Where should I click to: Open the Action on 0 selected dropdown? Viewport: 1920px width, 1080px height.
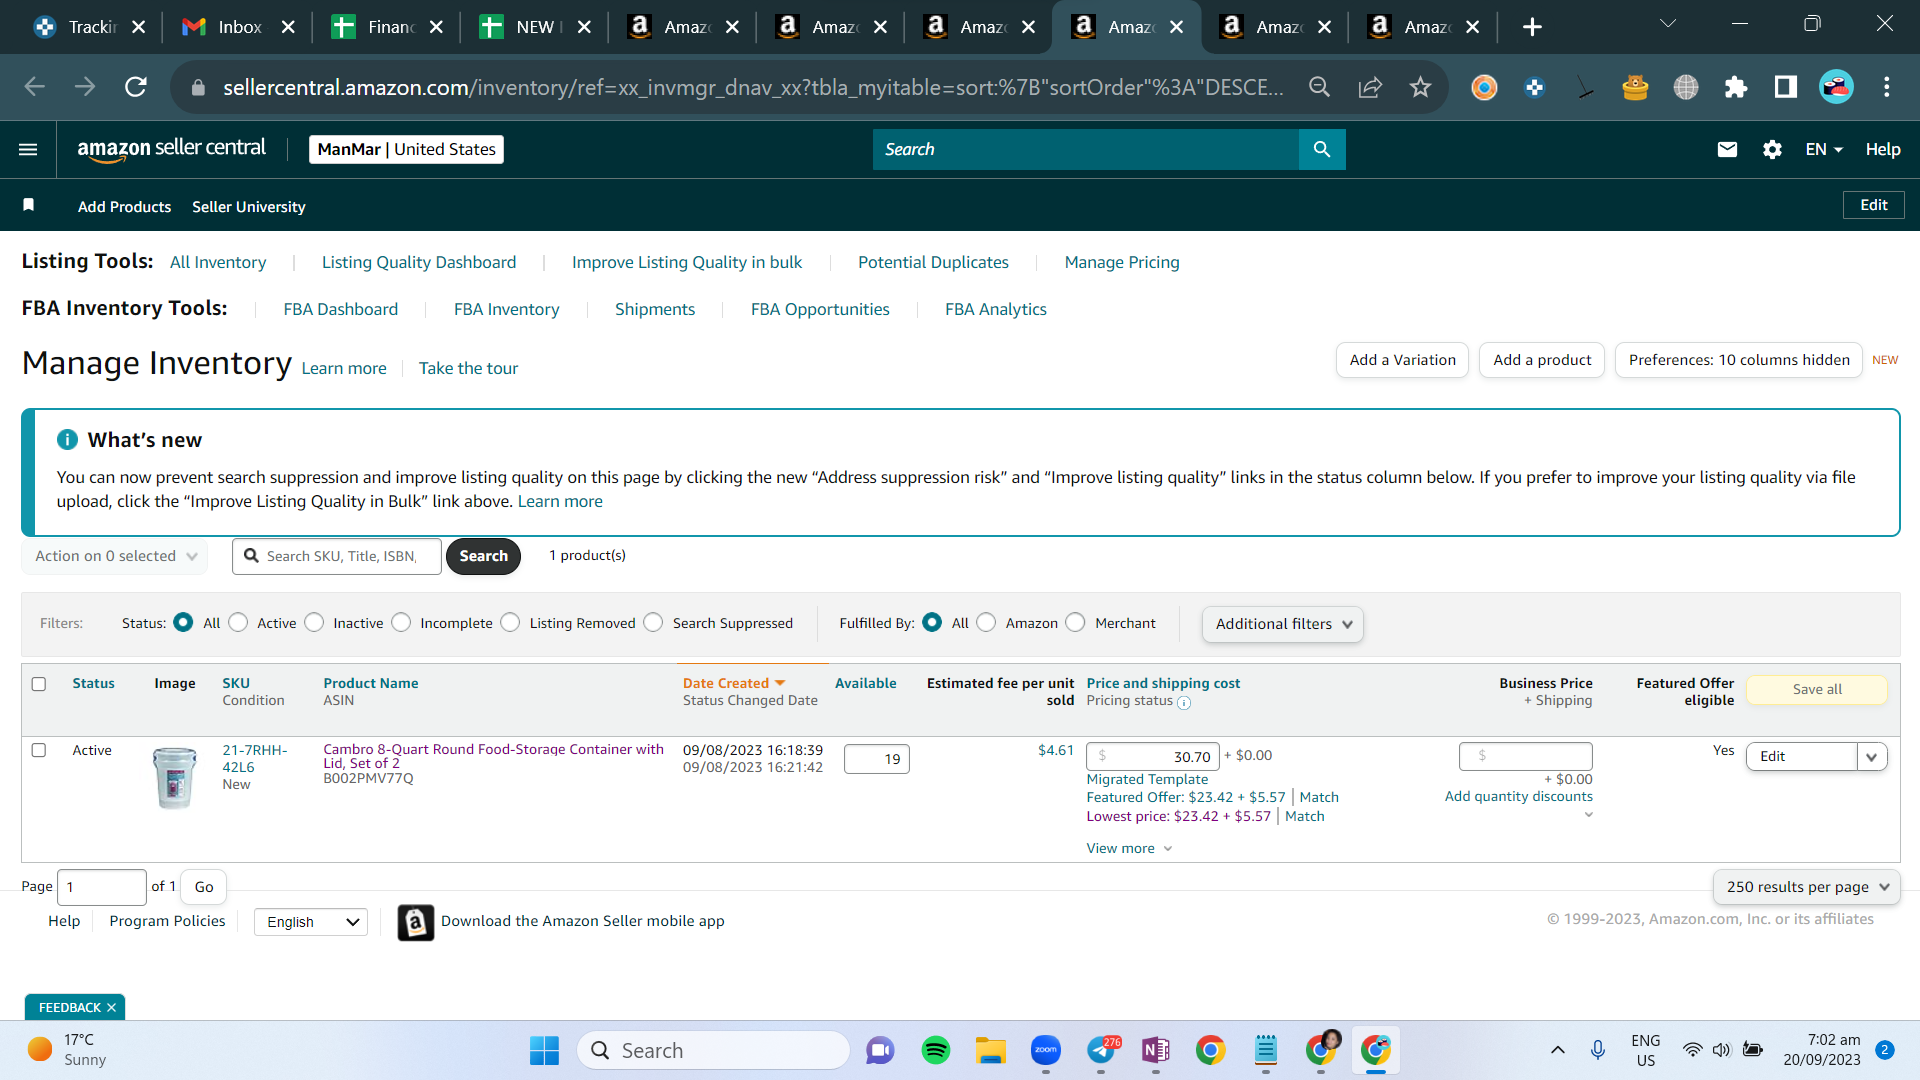click(x=115, y=556)
